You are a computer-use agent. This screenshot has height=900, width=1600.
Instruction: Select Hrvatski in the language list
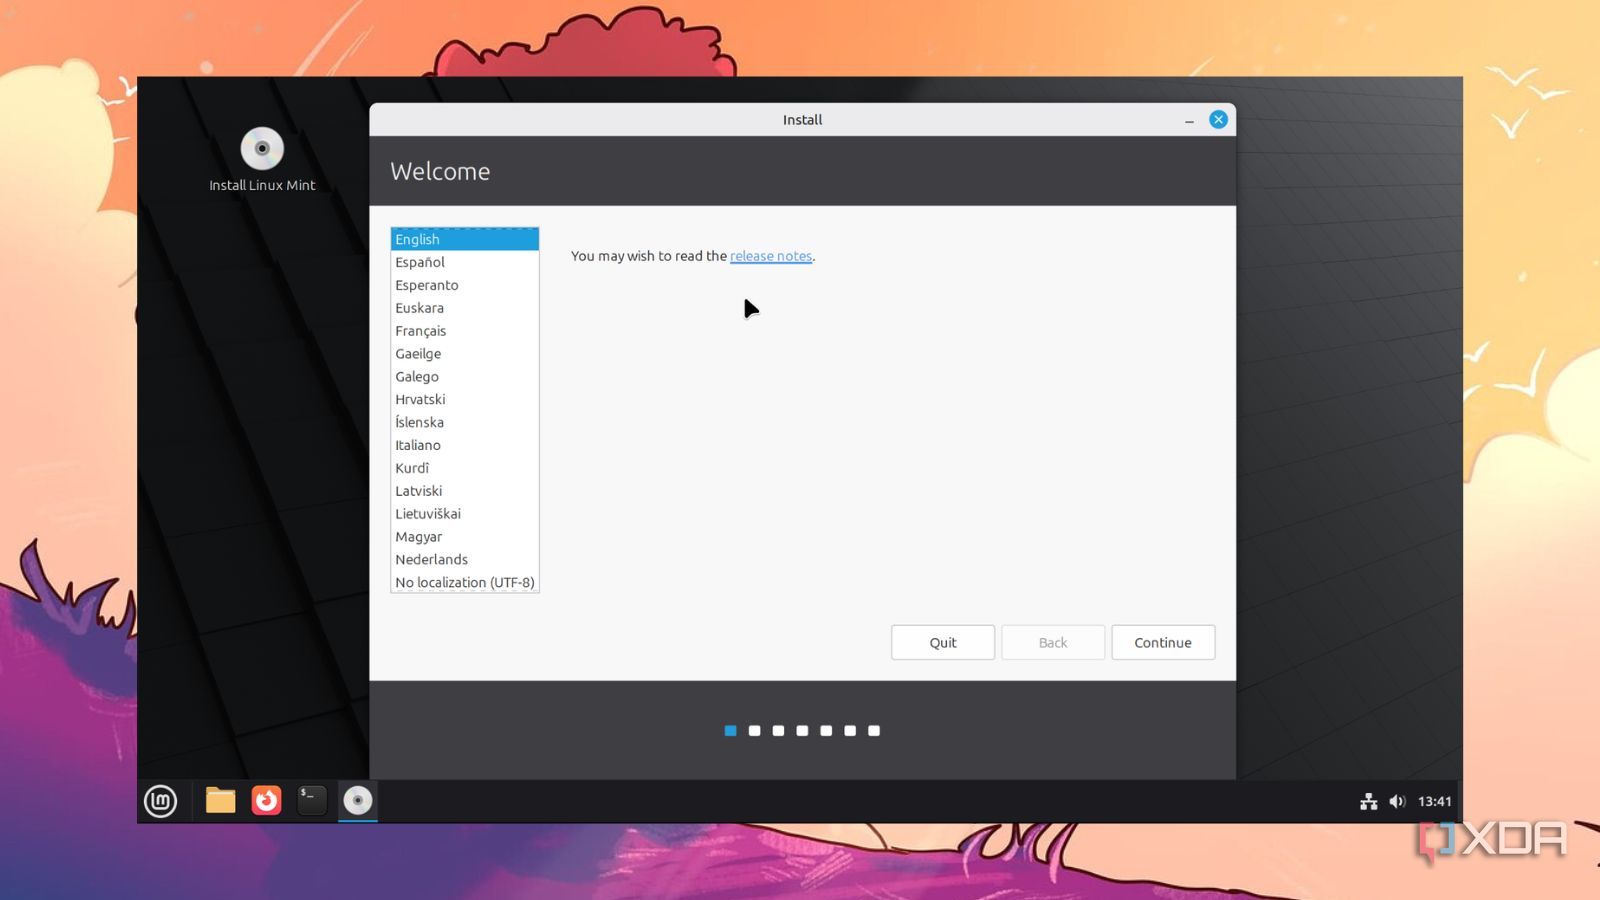pyautogui.click(x=465, y=399)
